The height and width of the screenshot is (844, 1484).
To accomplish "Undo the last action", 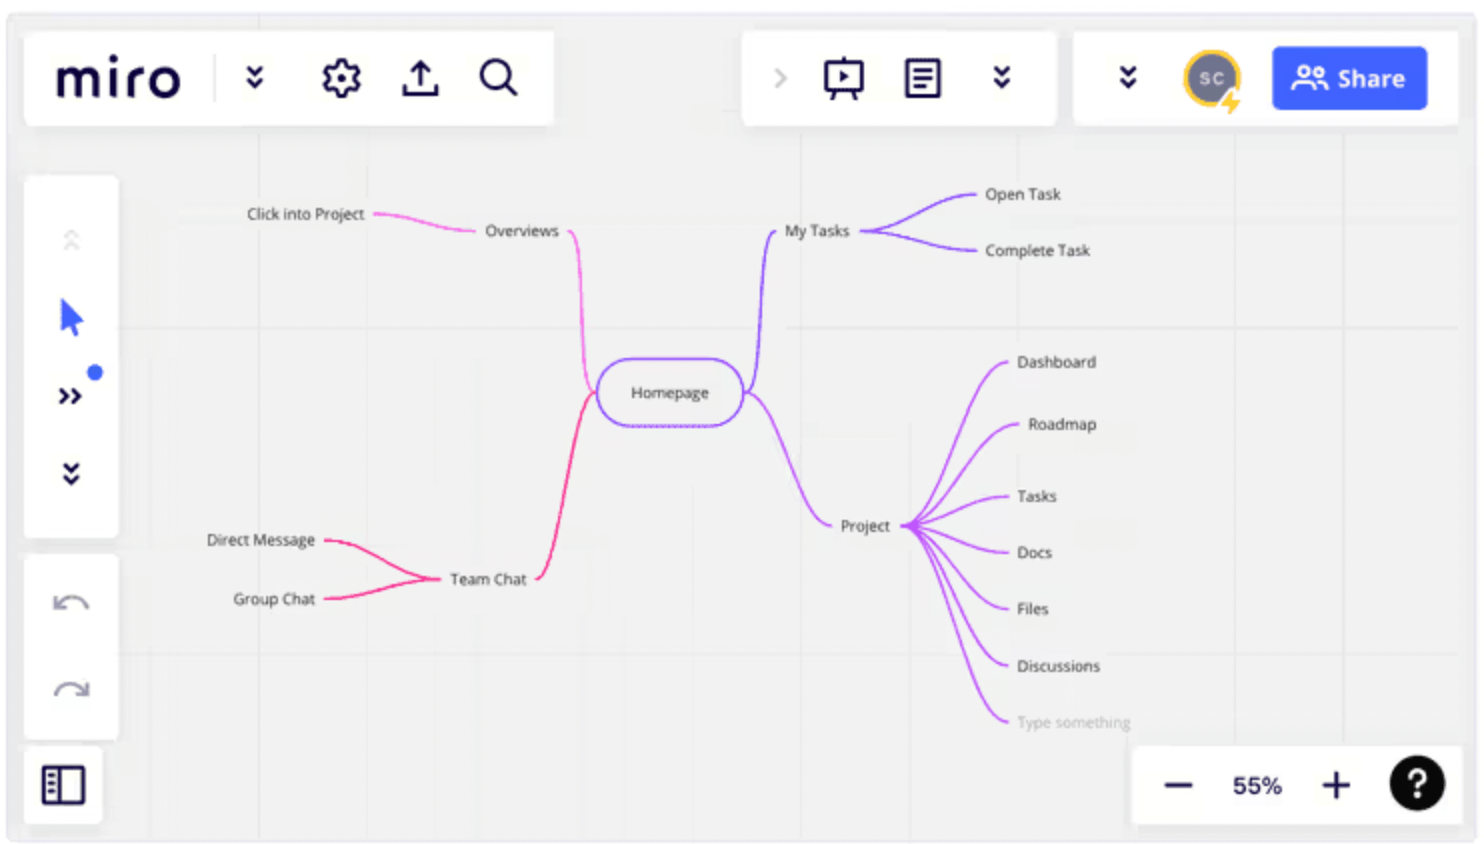I will 70,601.
